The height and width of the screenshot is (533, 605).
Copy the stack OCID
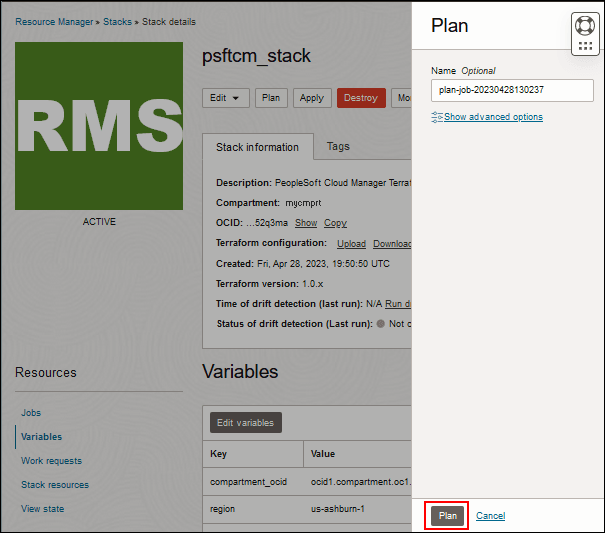point(335,223)
